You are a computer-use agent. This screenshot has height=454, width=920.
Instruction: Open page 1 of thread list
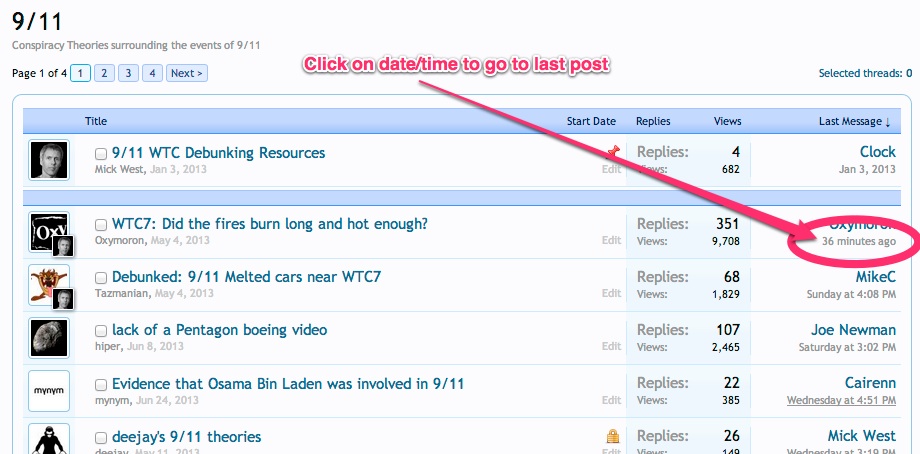80,73
